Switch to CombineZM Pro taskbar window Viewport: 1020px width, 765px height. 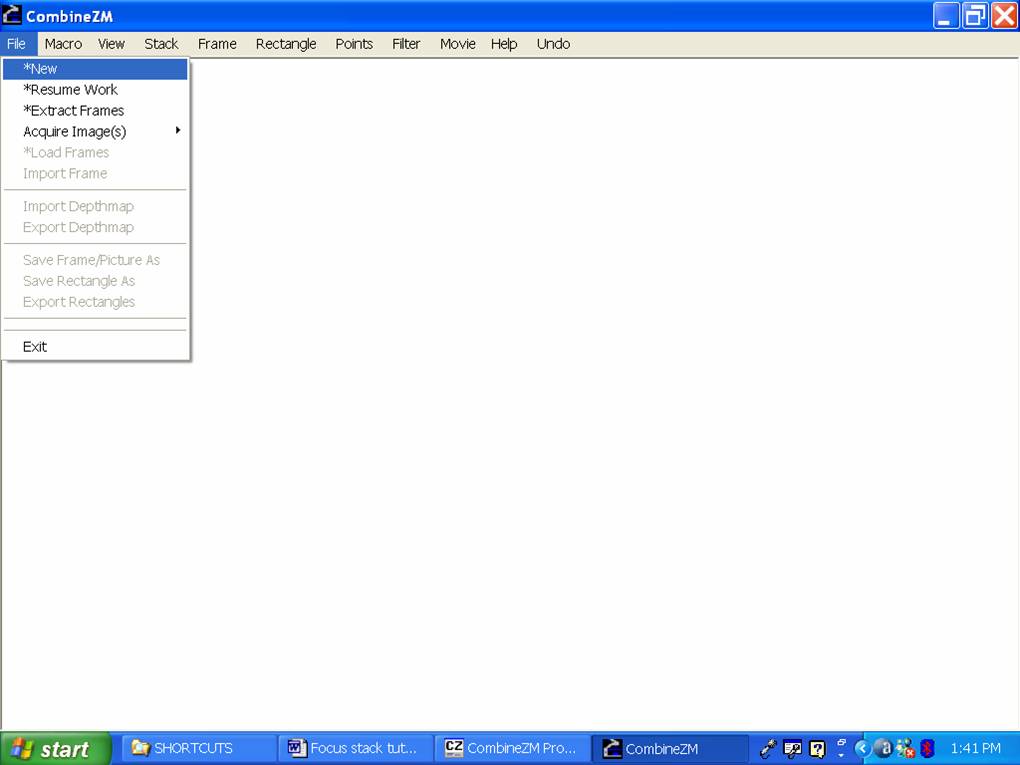(x=512, y=749)
